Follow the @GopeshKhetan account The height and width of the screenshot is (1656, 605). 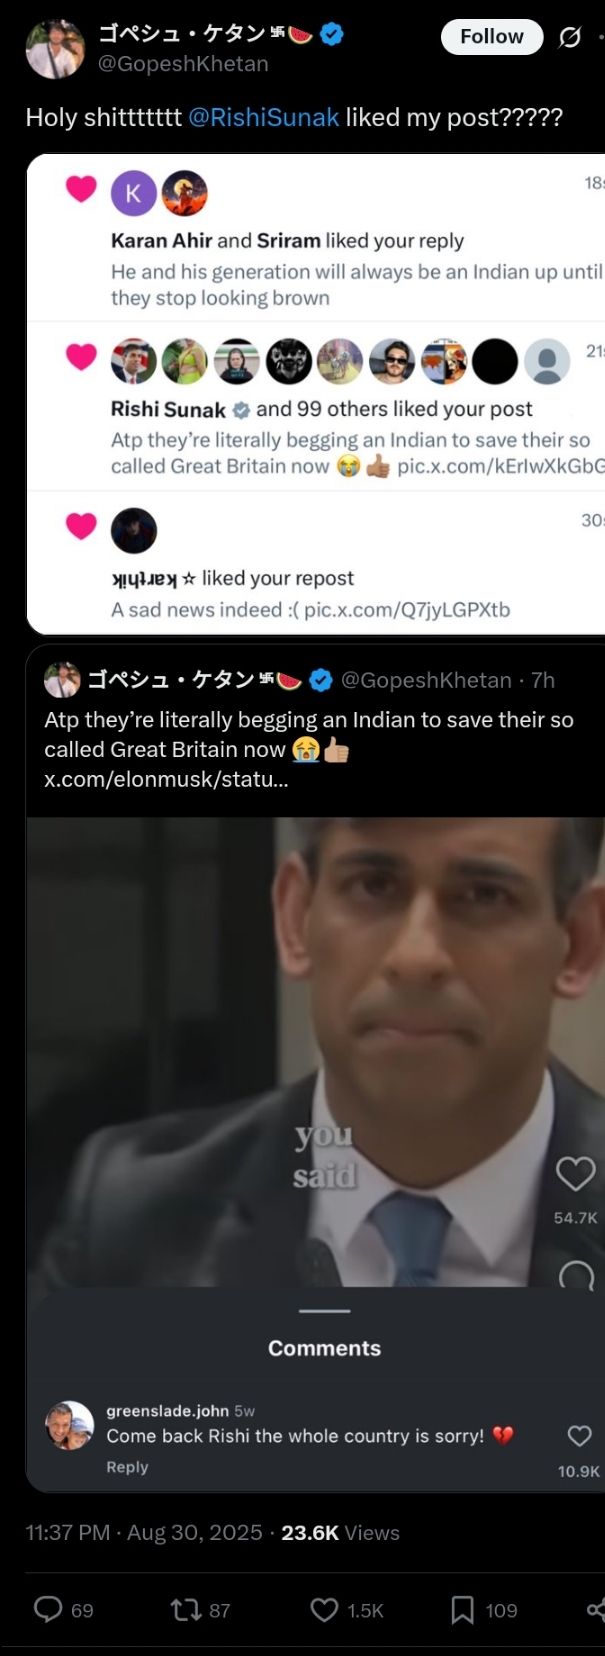click(492, 36)
